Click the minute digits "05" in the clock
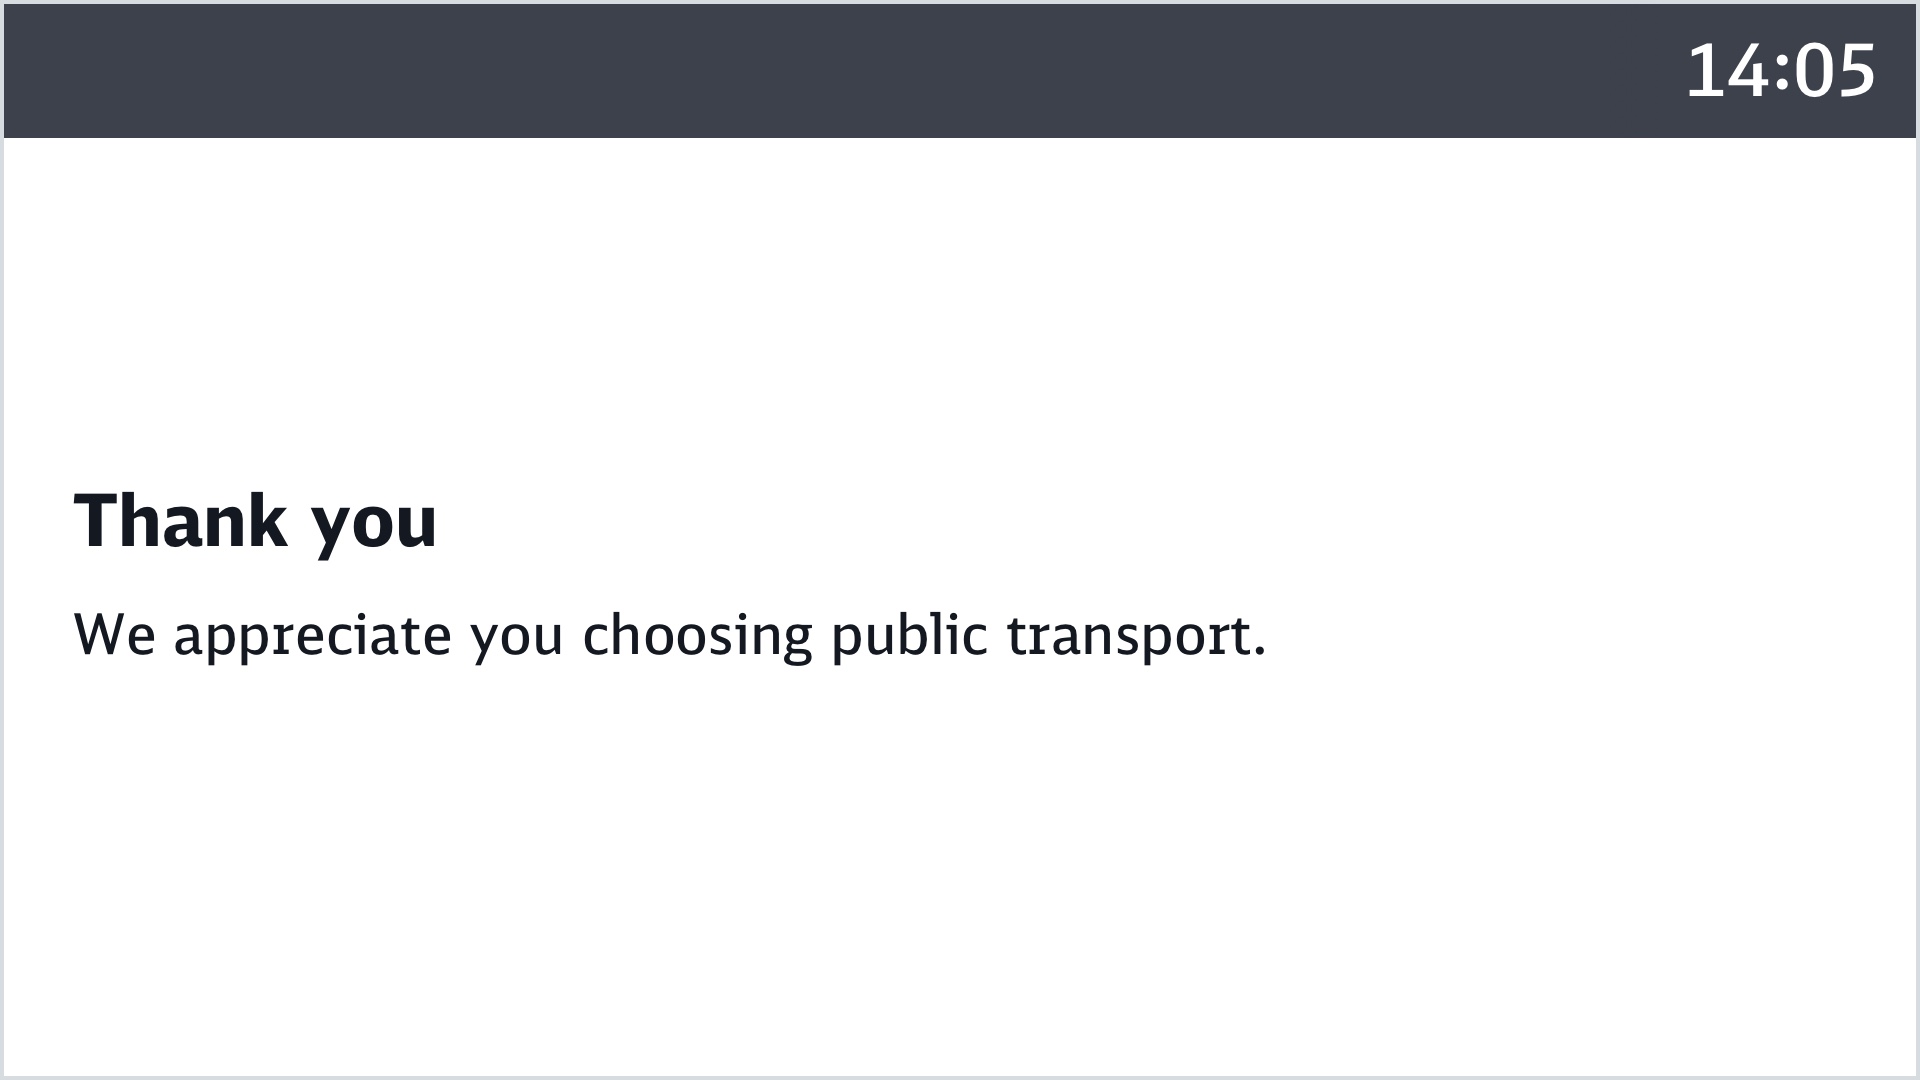Screen dimensions: 1920x1080 point(1834,71)
